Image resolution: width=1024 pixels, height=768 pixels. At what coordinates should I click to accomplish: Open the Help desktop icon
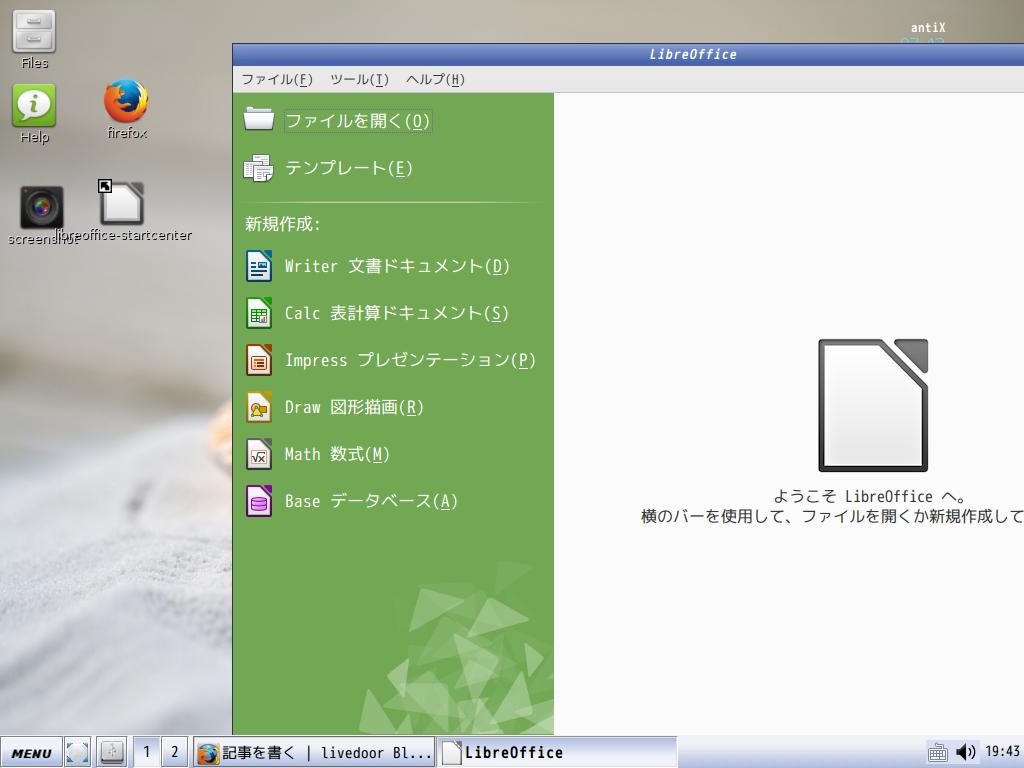pos(34,113)
